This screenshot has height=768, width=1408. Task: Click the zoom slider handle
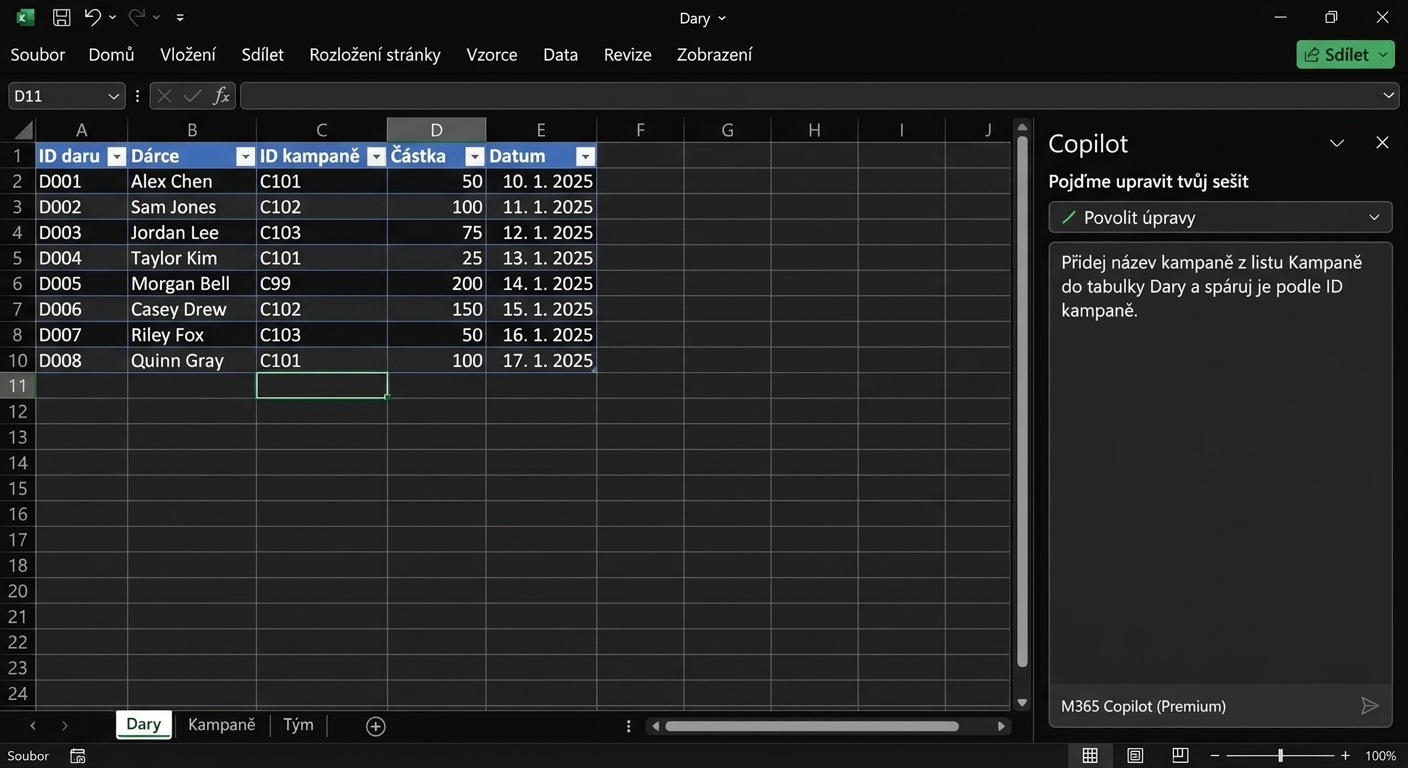coord(1280,756)
